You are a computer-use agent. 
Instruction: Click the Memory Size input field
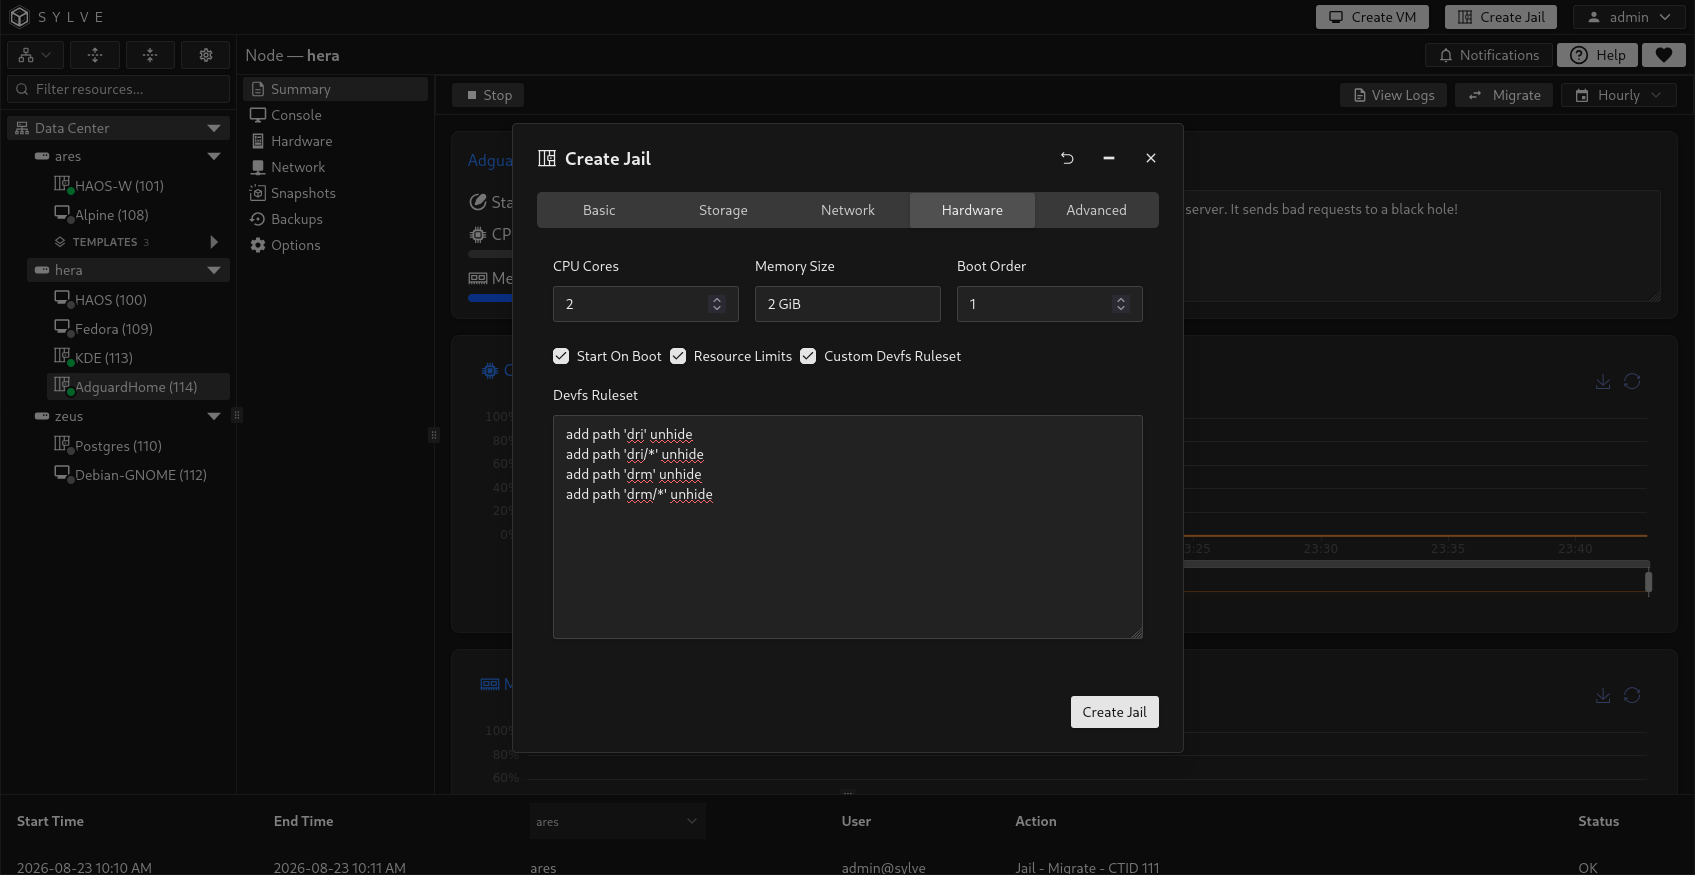(848, 304)
